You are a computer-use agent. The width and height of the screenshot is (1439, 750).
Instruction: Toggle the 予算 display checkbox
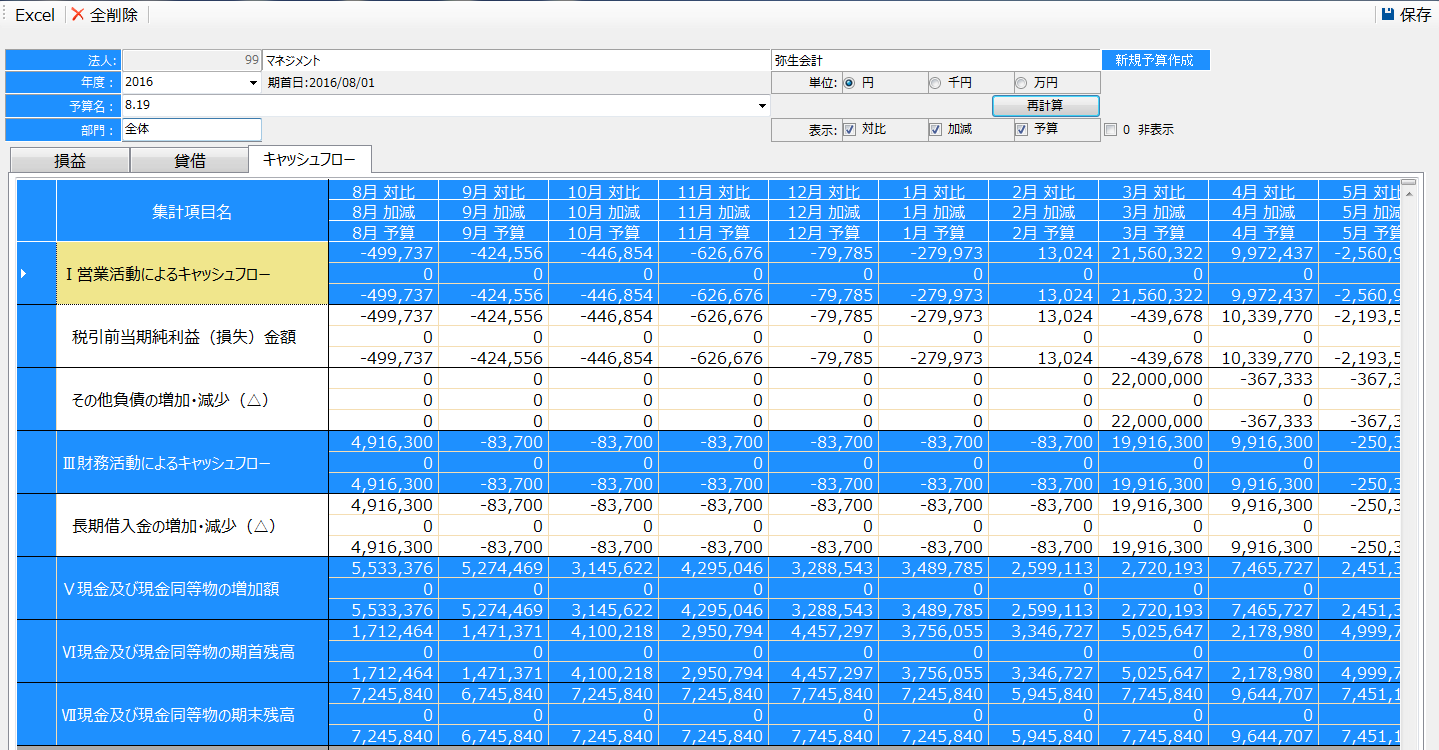coord(1022,129)
